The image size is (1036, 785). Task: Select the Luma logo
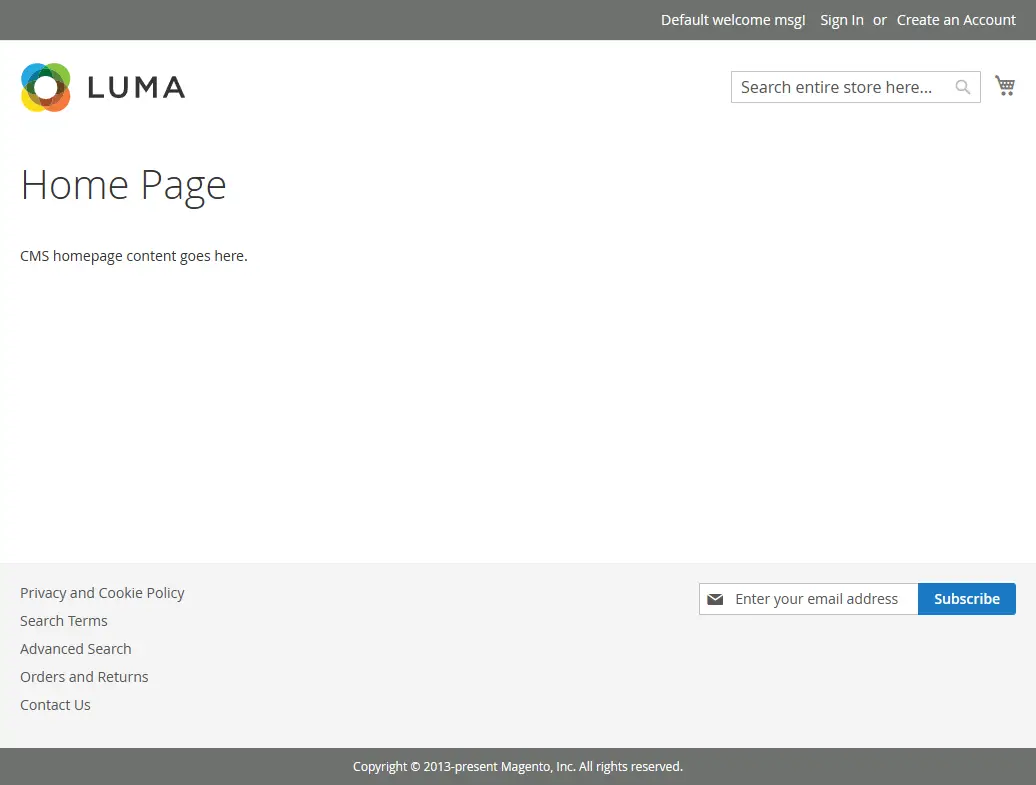pos(100,87)
